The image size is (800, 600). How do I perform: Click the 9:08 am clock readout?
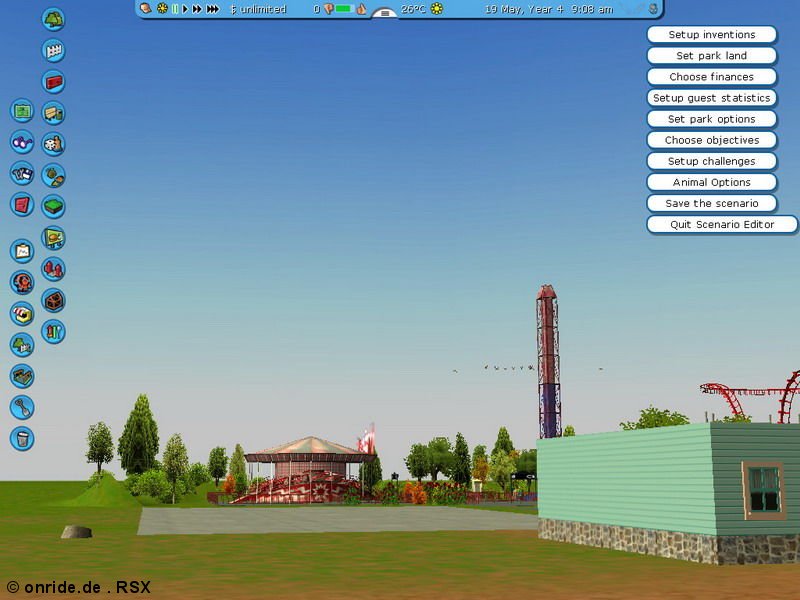(592, 9)
